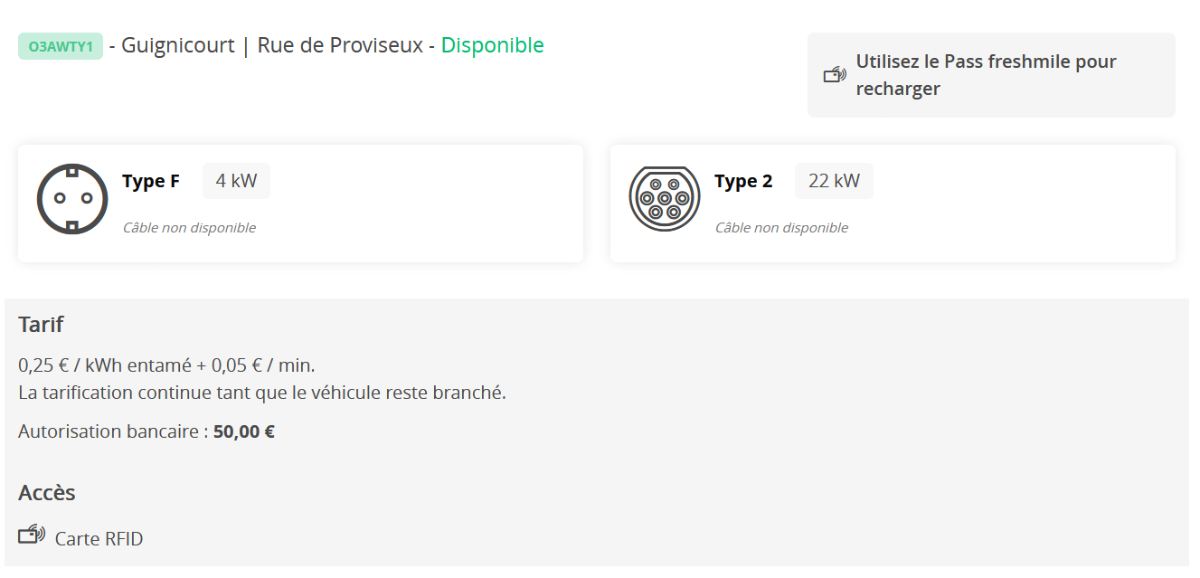Click the Tarif section heading
This screenshot has width=1200, height=578.
coord(41,324)
